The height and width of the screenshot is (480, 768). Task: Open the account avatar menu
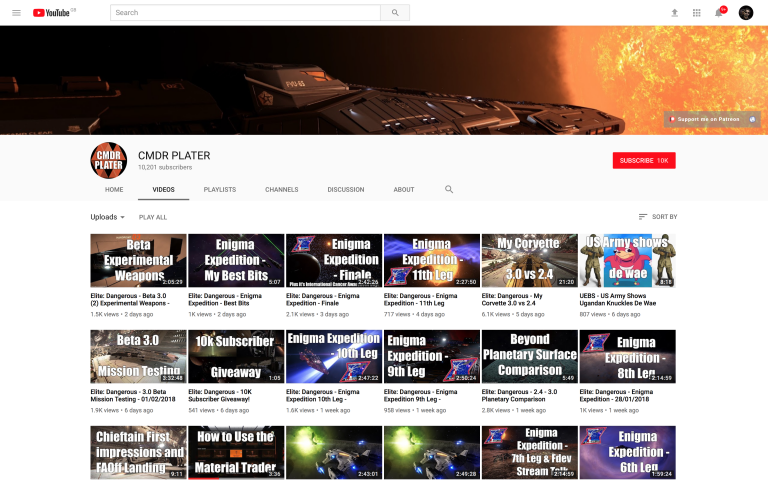click(746, 13)
